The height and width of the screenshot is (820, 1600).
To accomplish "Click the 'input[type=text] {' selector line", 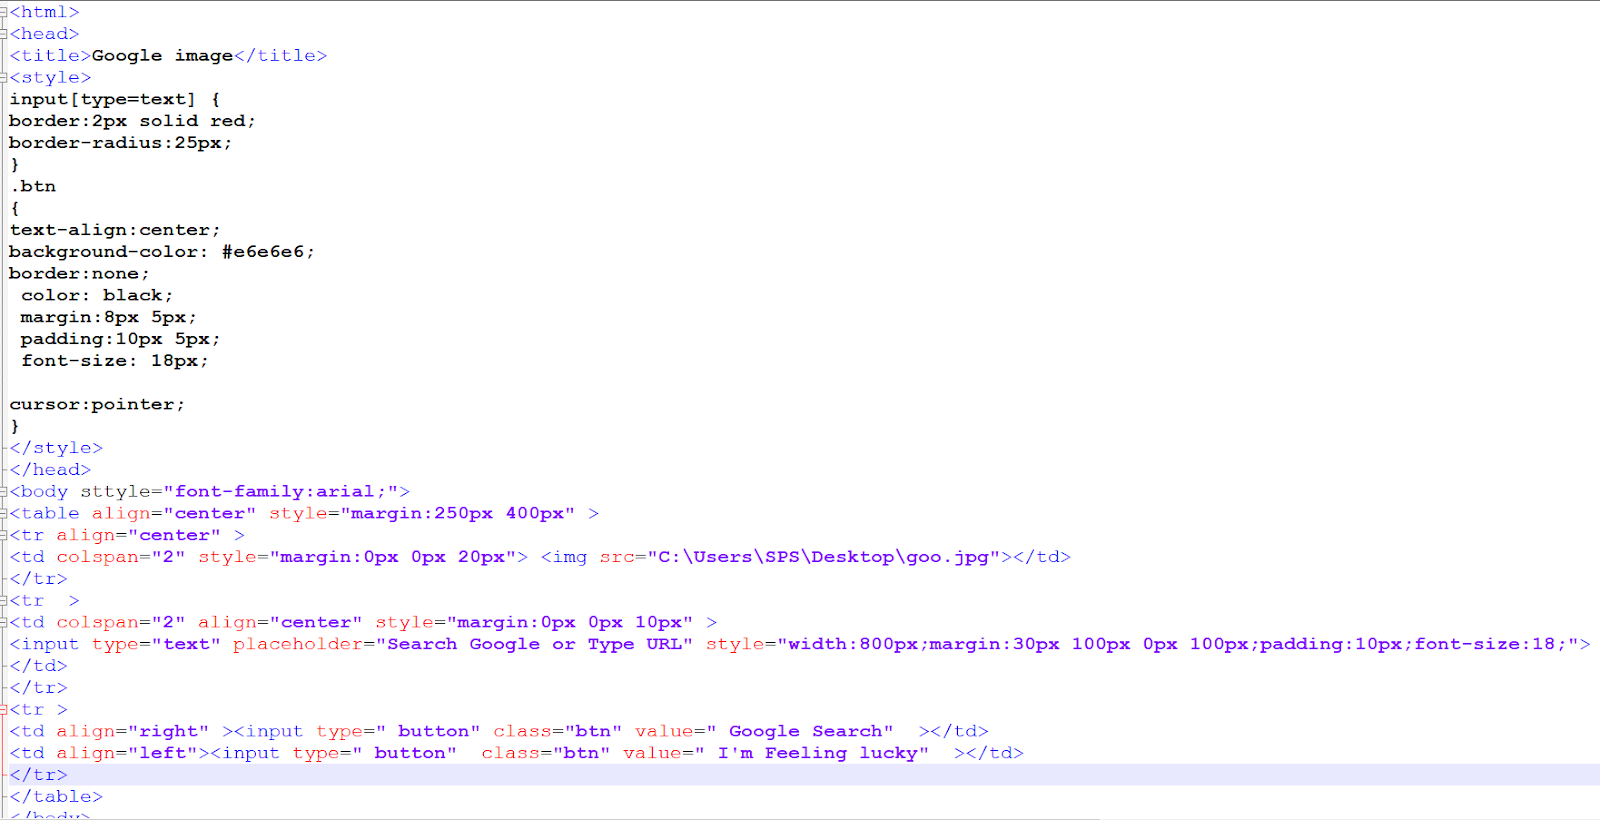I will [x=115, y=99].
